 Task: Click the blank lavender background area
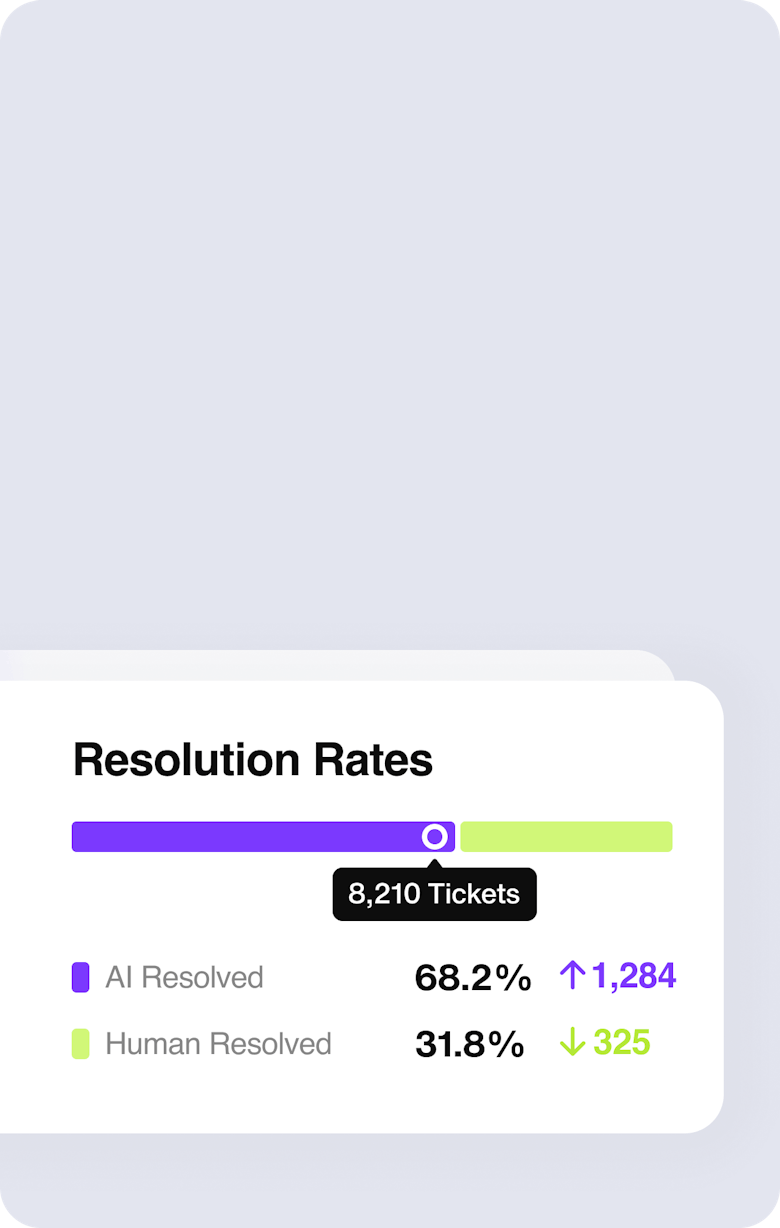click(390, 320)
